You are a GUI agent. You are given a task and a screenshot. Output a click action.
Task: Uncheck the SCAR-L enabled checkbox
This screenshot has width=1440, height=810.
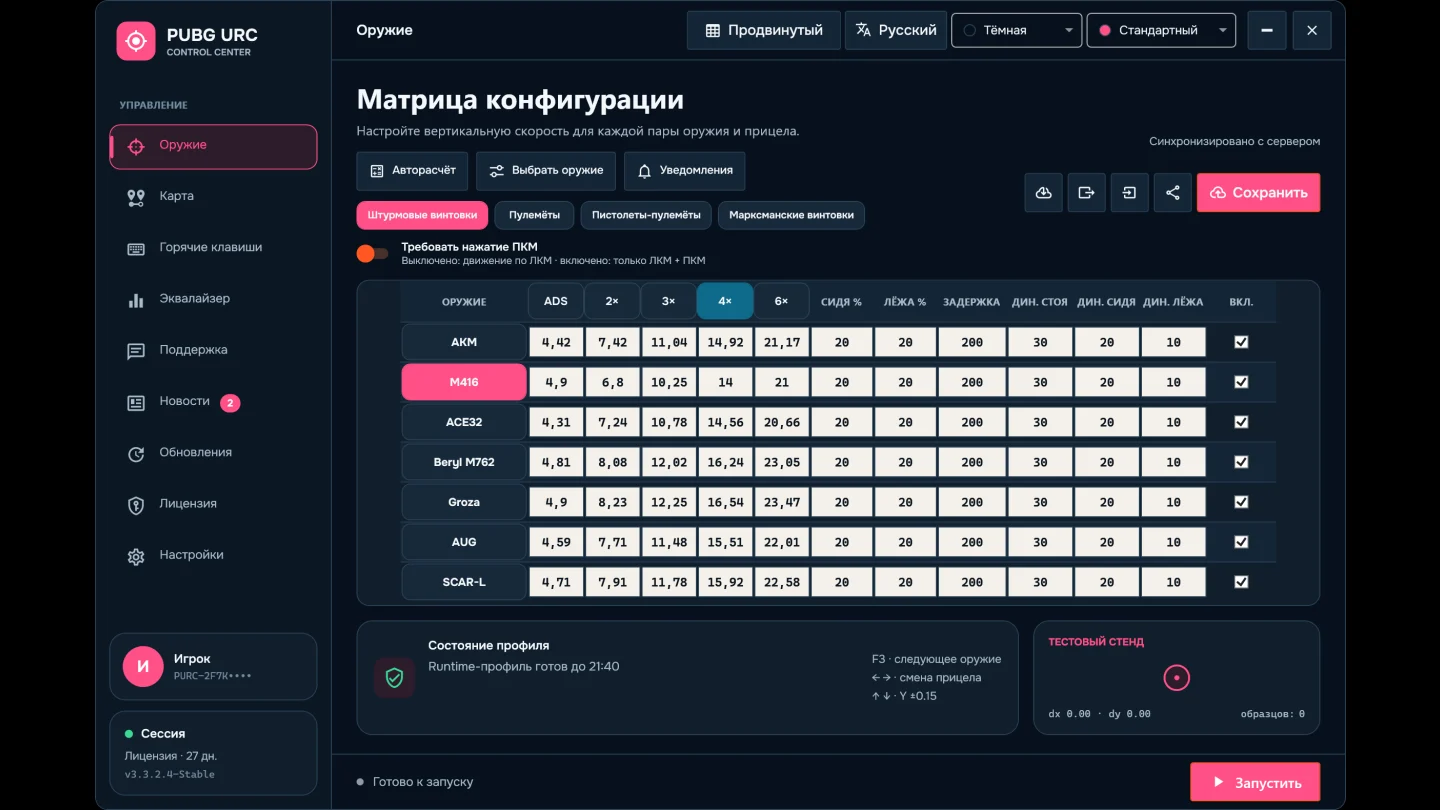coord(1241,582)
